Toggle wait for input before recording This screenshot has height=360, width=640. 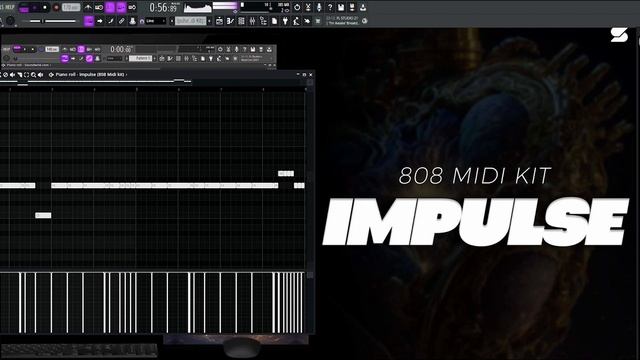point(99,8)
